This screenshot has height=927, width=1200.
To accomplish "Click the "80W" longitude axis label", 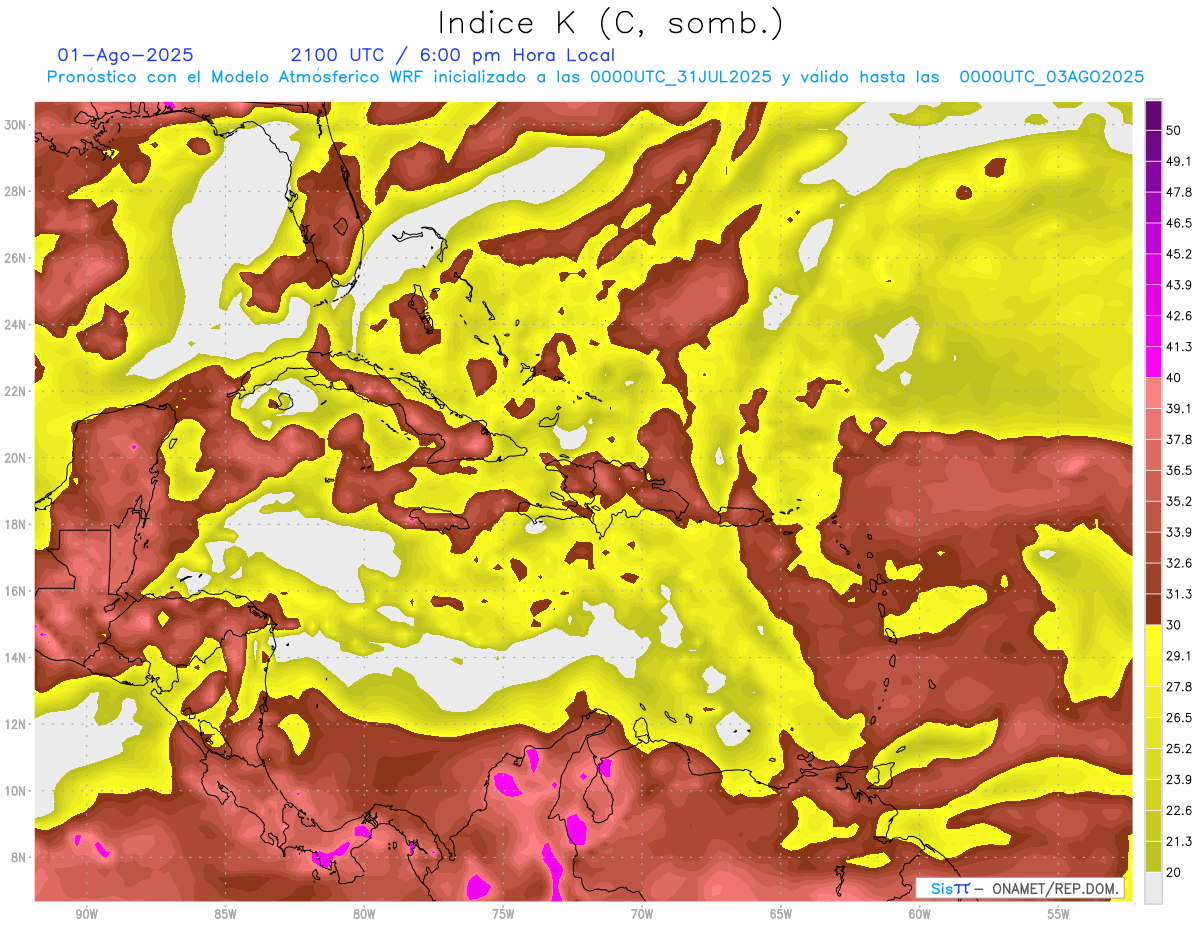I will click(x=364, y=914).
